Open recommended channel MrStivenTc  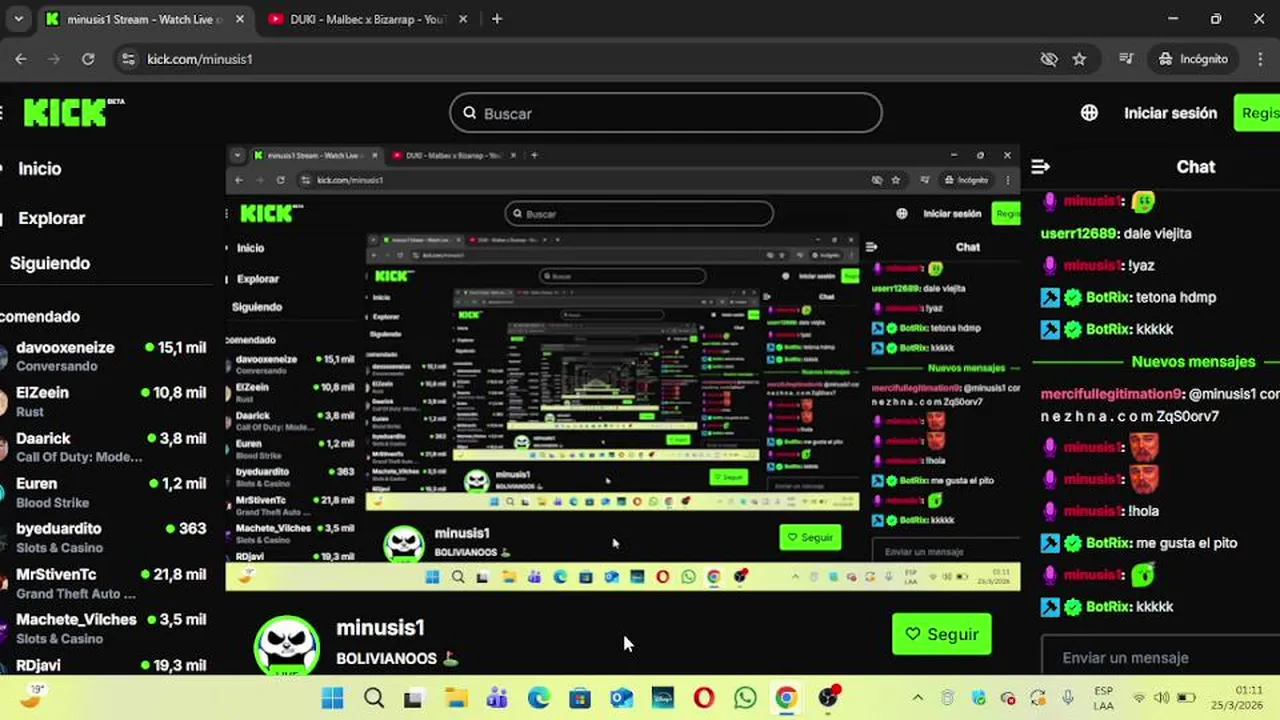point(104,583)
